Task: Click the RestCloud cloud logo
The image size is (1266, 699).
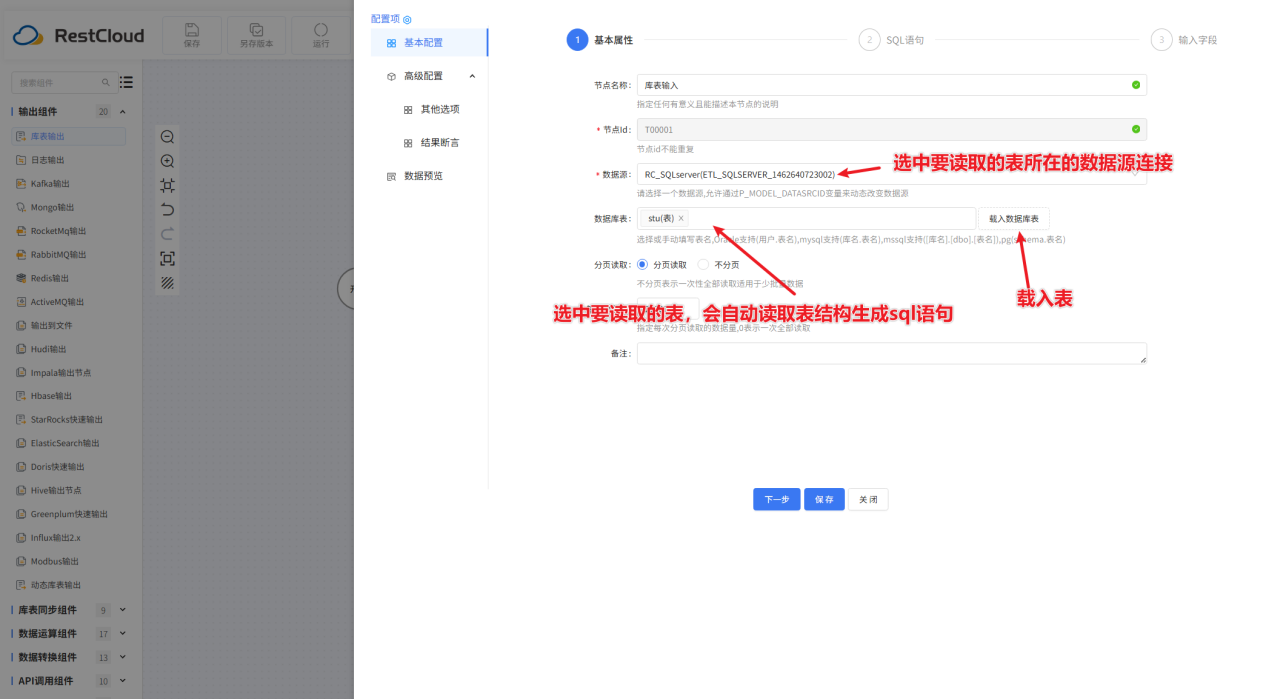Action: [28, 36]
